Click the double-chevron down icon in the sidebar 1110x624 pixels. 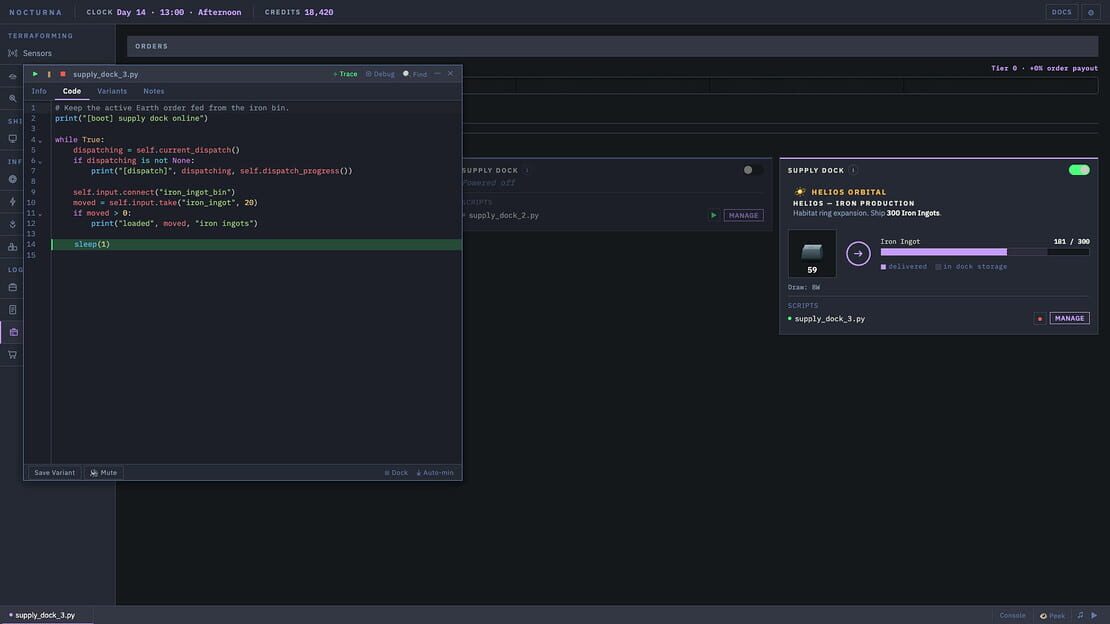13,225
